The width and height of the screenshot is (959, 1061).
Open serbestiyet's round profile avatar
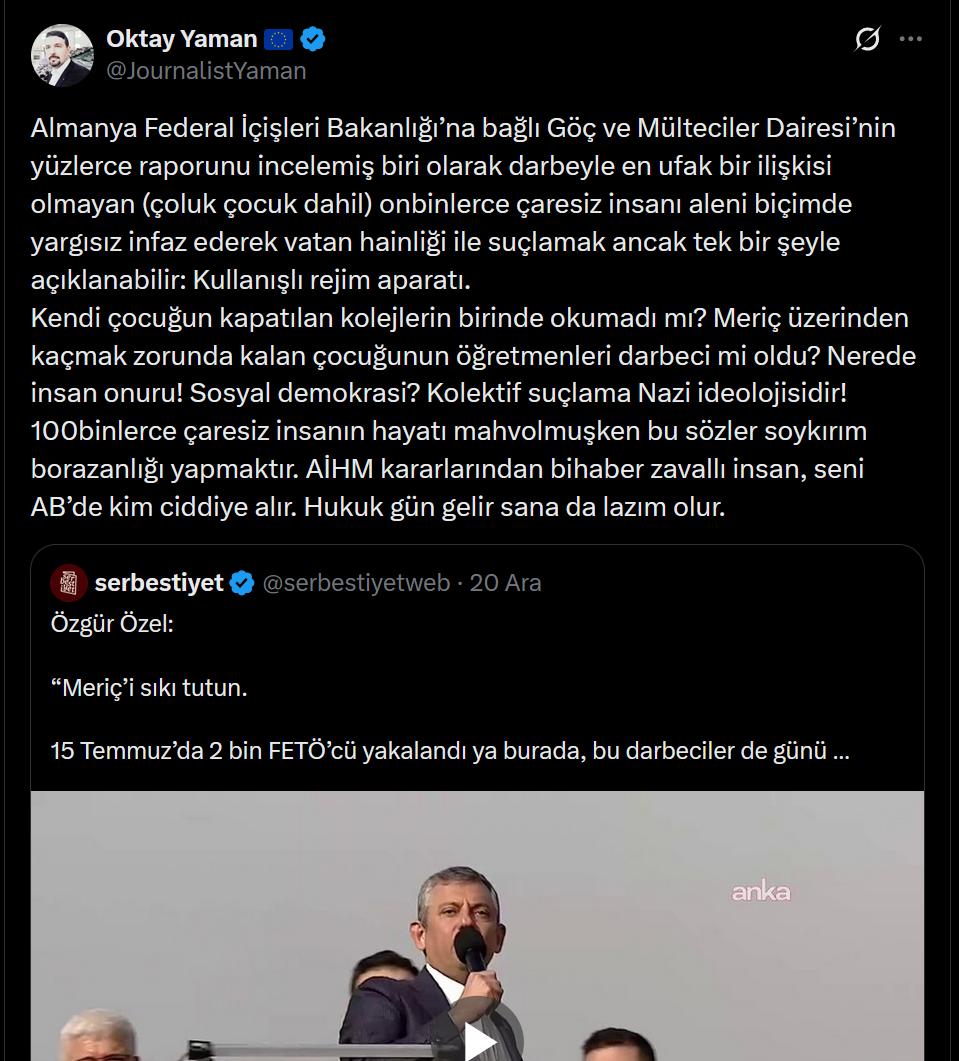pyautogui.click(x=69, y=583)
